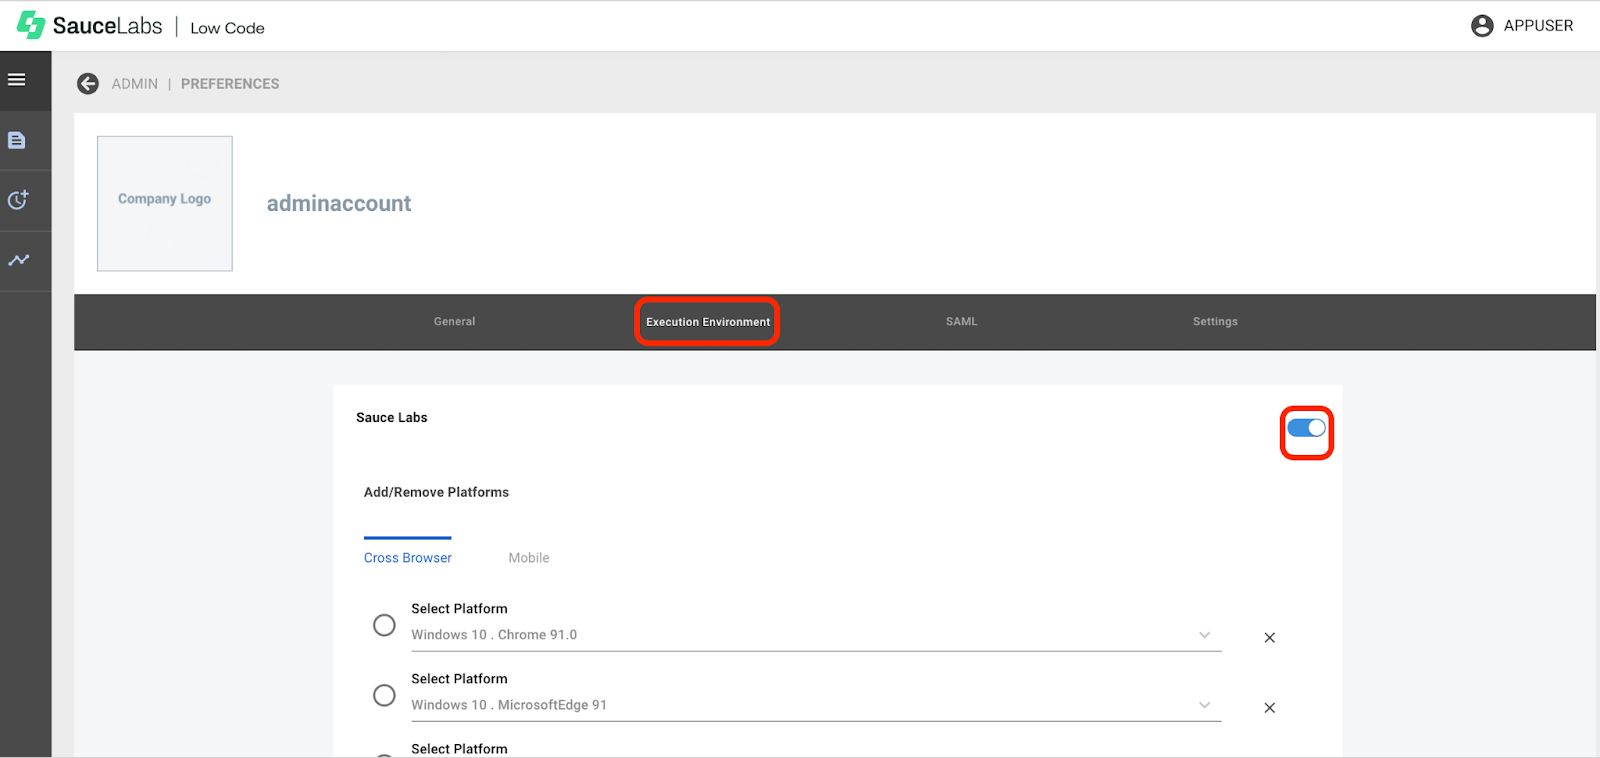Image resolution: width=1600 pixels, height=758 pixels.
Task: Remove the Windows 10 MicrosoftEdge 91 platform
Action: pyautogui.click(x=1269, y=708)
